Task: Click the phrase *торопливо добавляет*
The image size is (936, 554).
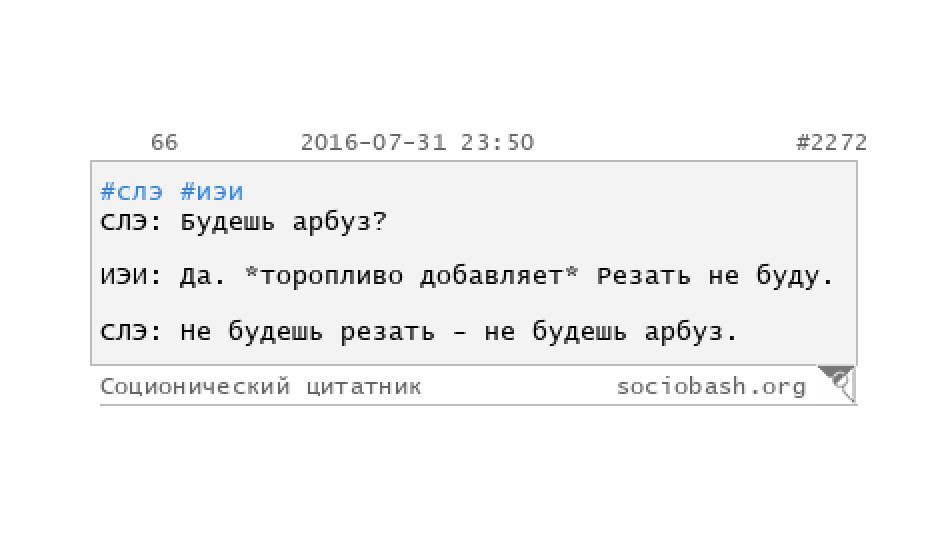Action: pos(412,276)
